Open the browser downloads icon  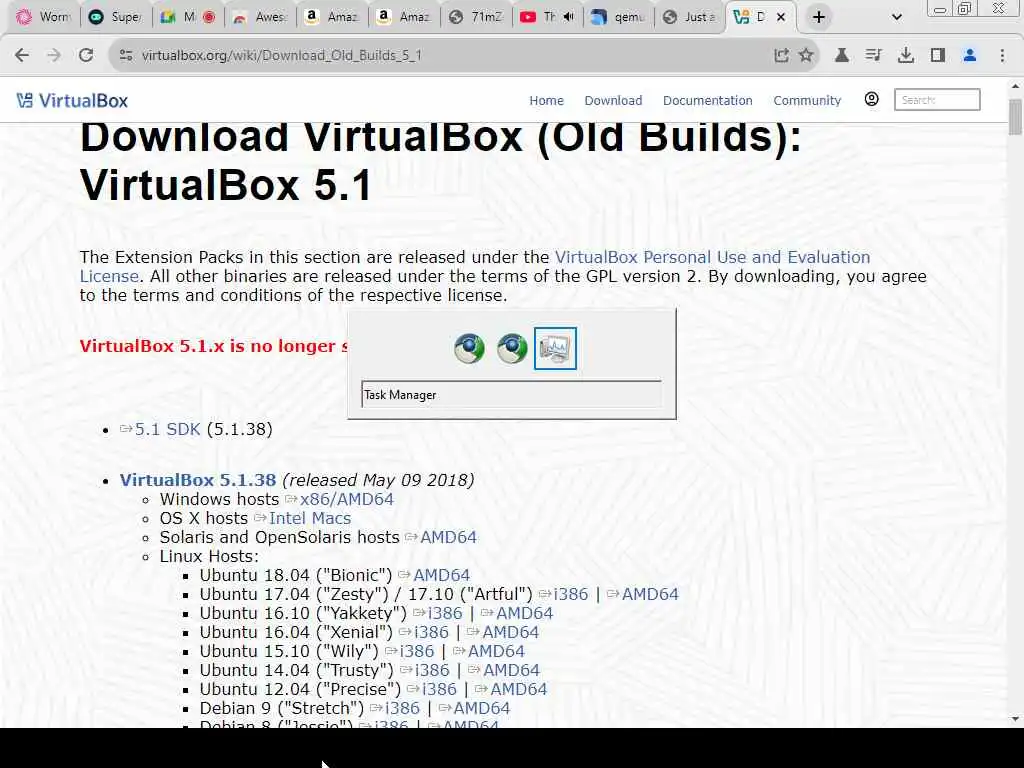coord(905,56)
